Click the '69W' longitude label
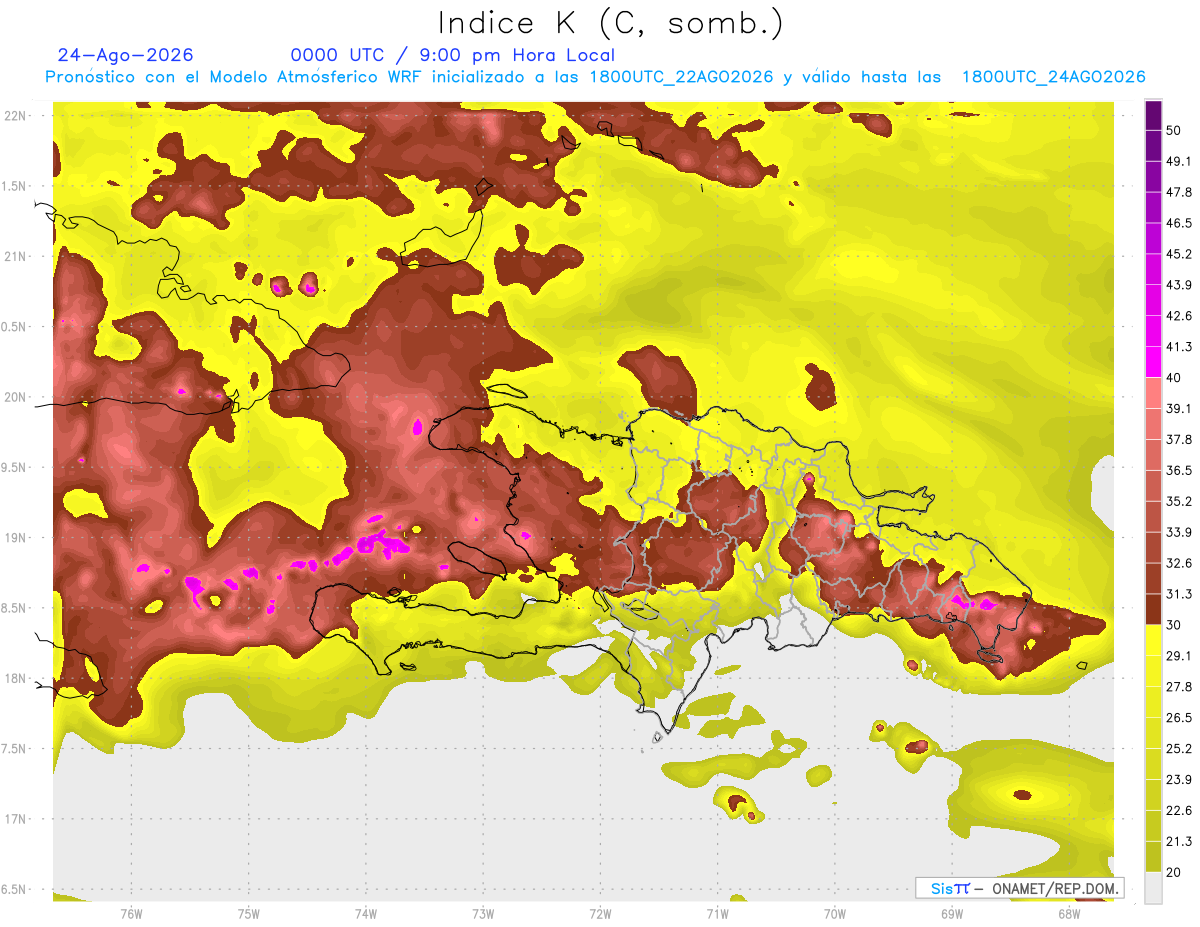The height and width of the screenshot is (927, 1200). pos(952,914)
